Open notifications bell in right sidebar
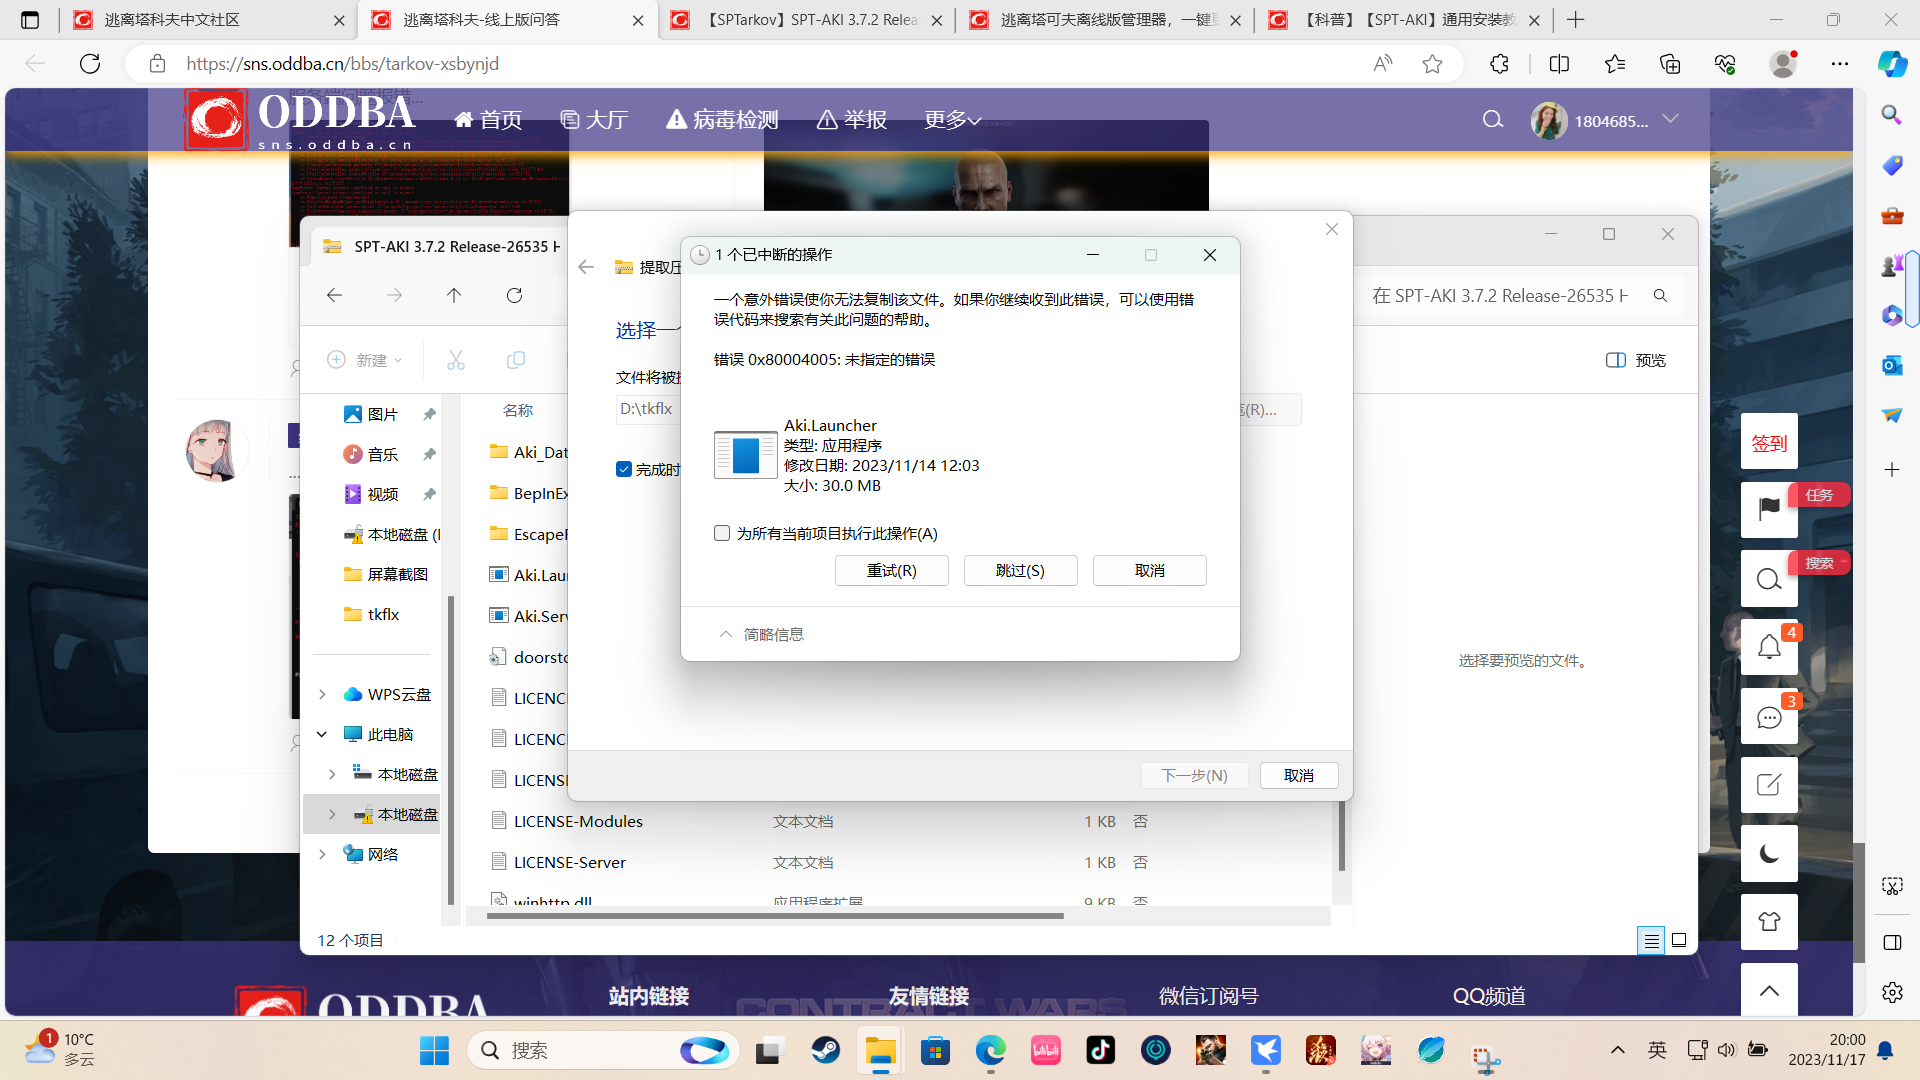The height and width of the screenshot is (1080, 1920). point(1768,647)
